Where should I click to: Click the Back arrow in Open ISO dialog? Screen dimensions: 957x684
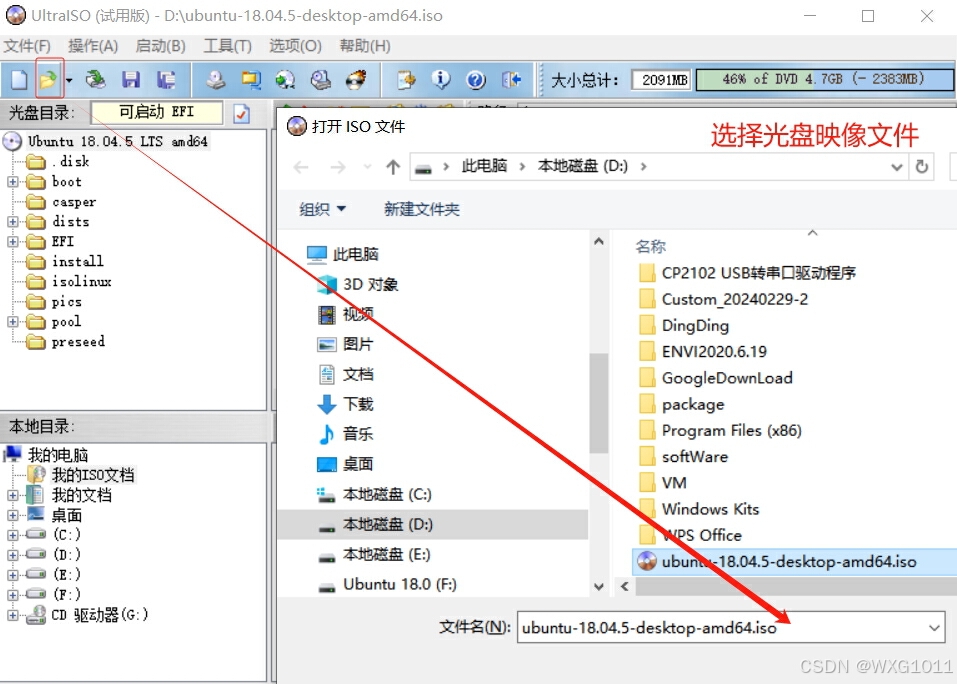[x=301, y=167]
